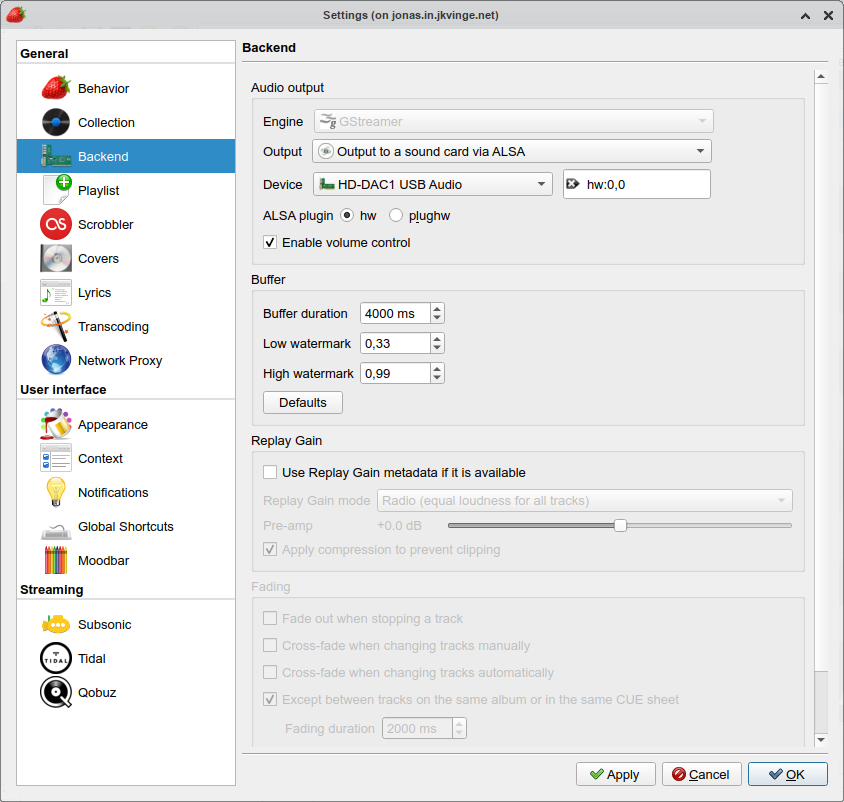Select the Behavior settings icon

coord(56,87)
